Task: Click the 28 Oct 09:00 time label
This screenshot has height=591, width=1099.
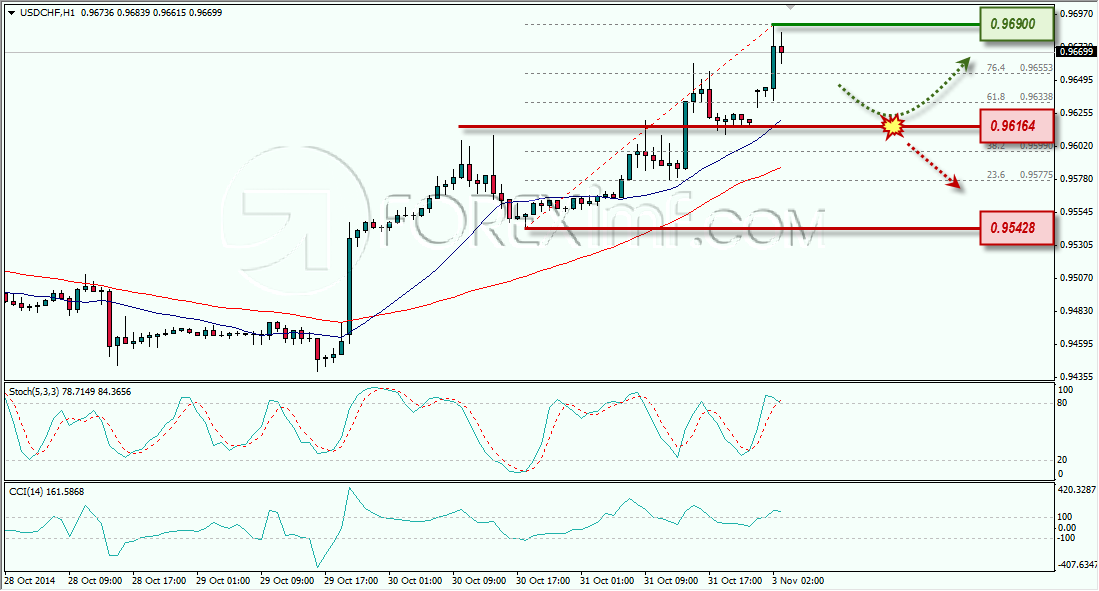Action: click(x=95, y=580)
